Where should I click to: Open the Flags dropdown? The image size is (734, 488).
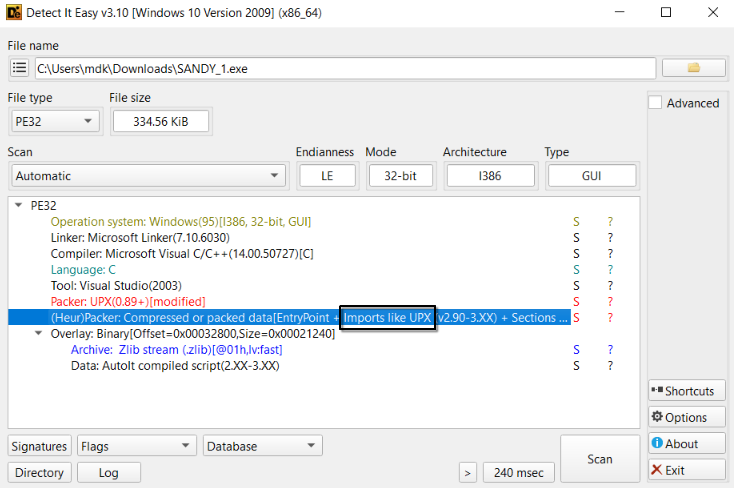(136, 446)
